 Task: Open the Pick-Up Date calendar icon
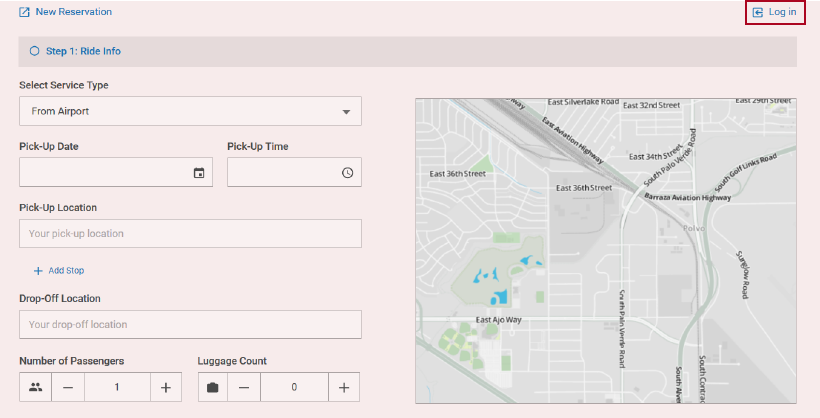pyautogui.click(x=199, y=173)
